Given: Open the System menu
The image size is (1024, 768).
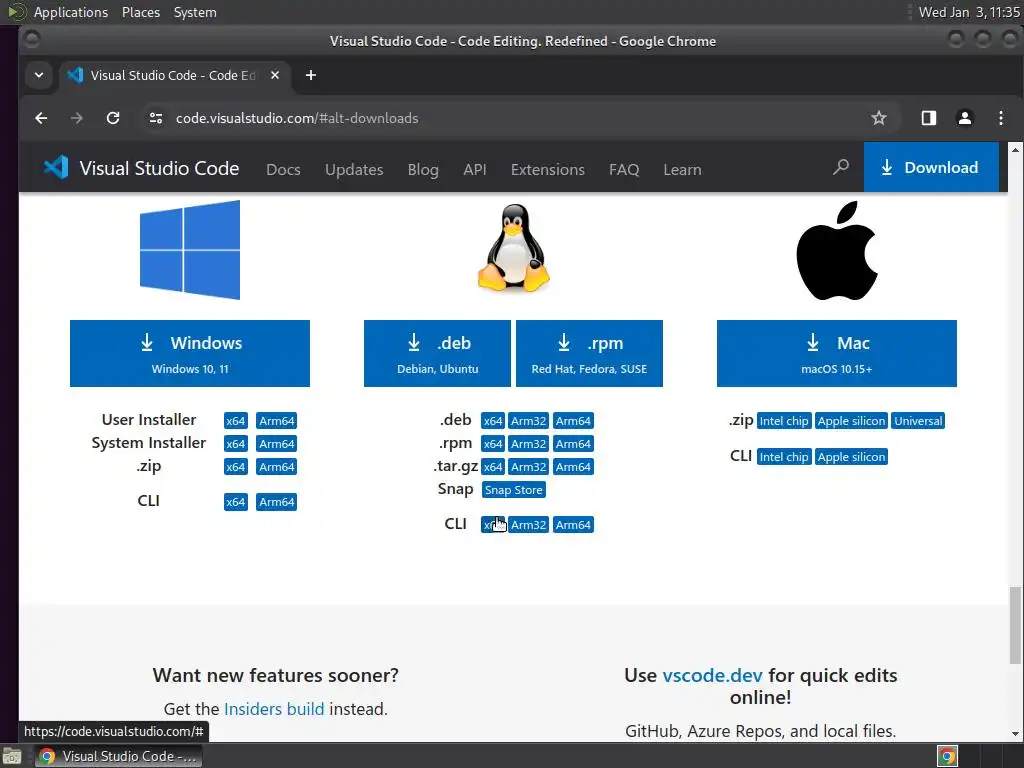Looking at the screenshot, I should tap(195, 12).
